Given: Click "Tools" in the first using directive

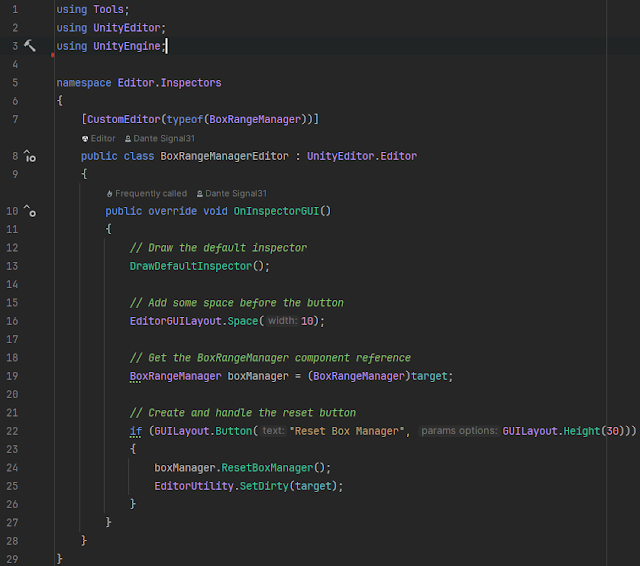Looking at the screenshot, I should click(108, 9).
